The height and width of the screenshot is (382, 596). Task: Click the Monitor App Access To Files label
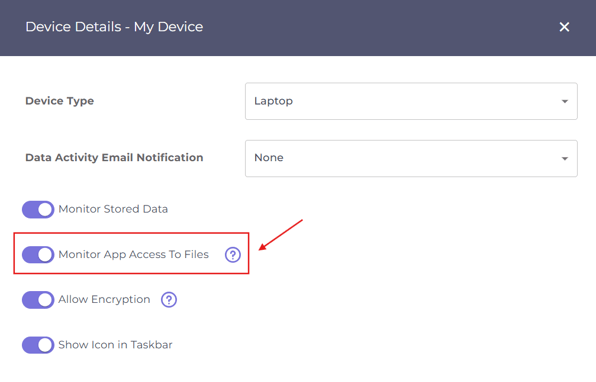(x=133, y=254)
